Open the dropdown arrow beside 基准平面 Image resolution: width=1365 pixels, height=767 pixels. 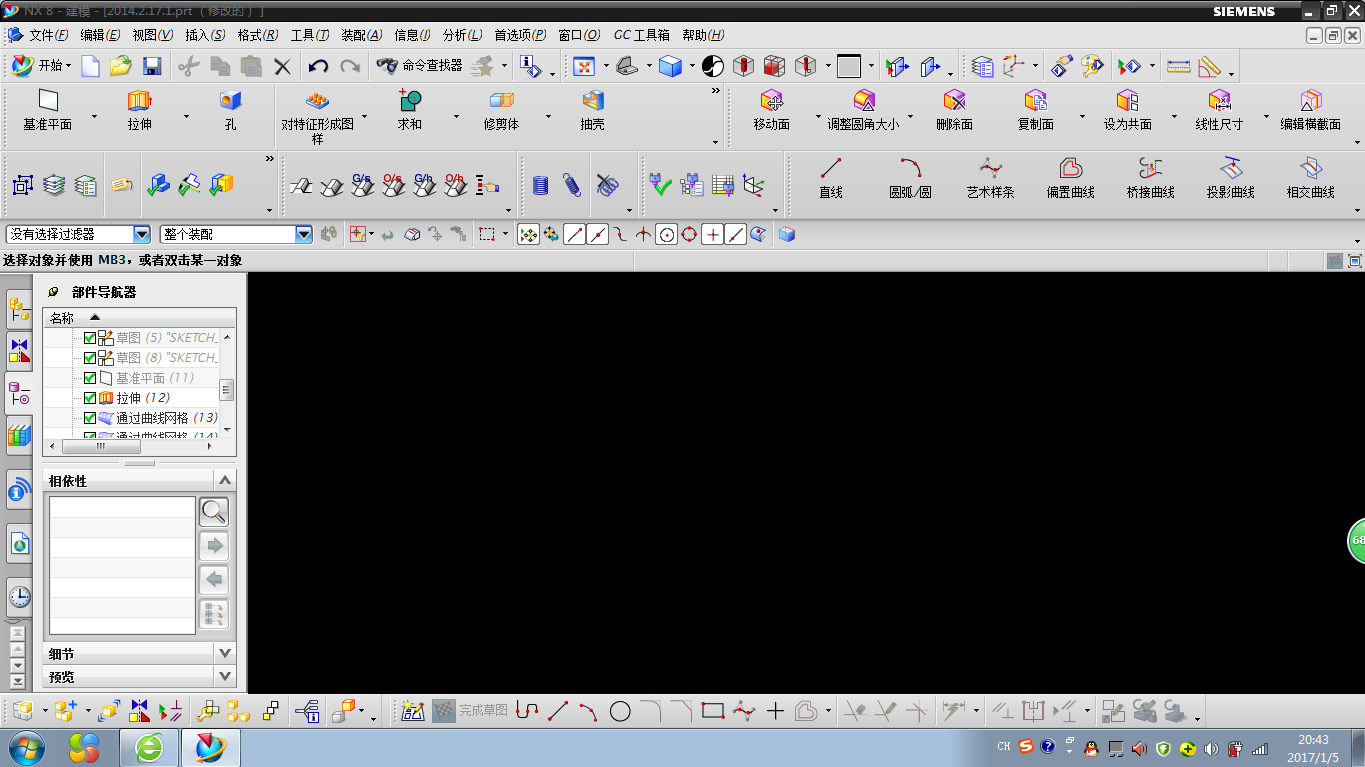[x=94, y=117]
